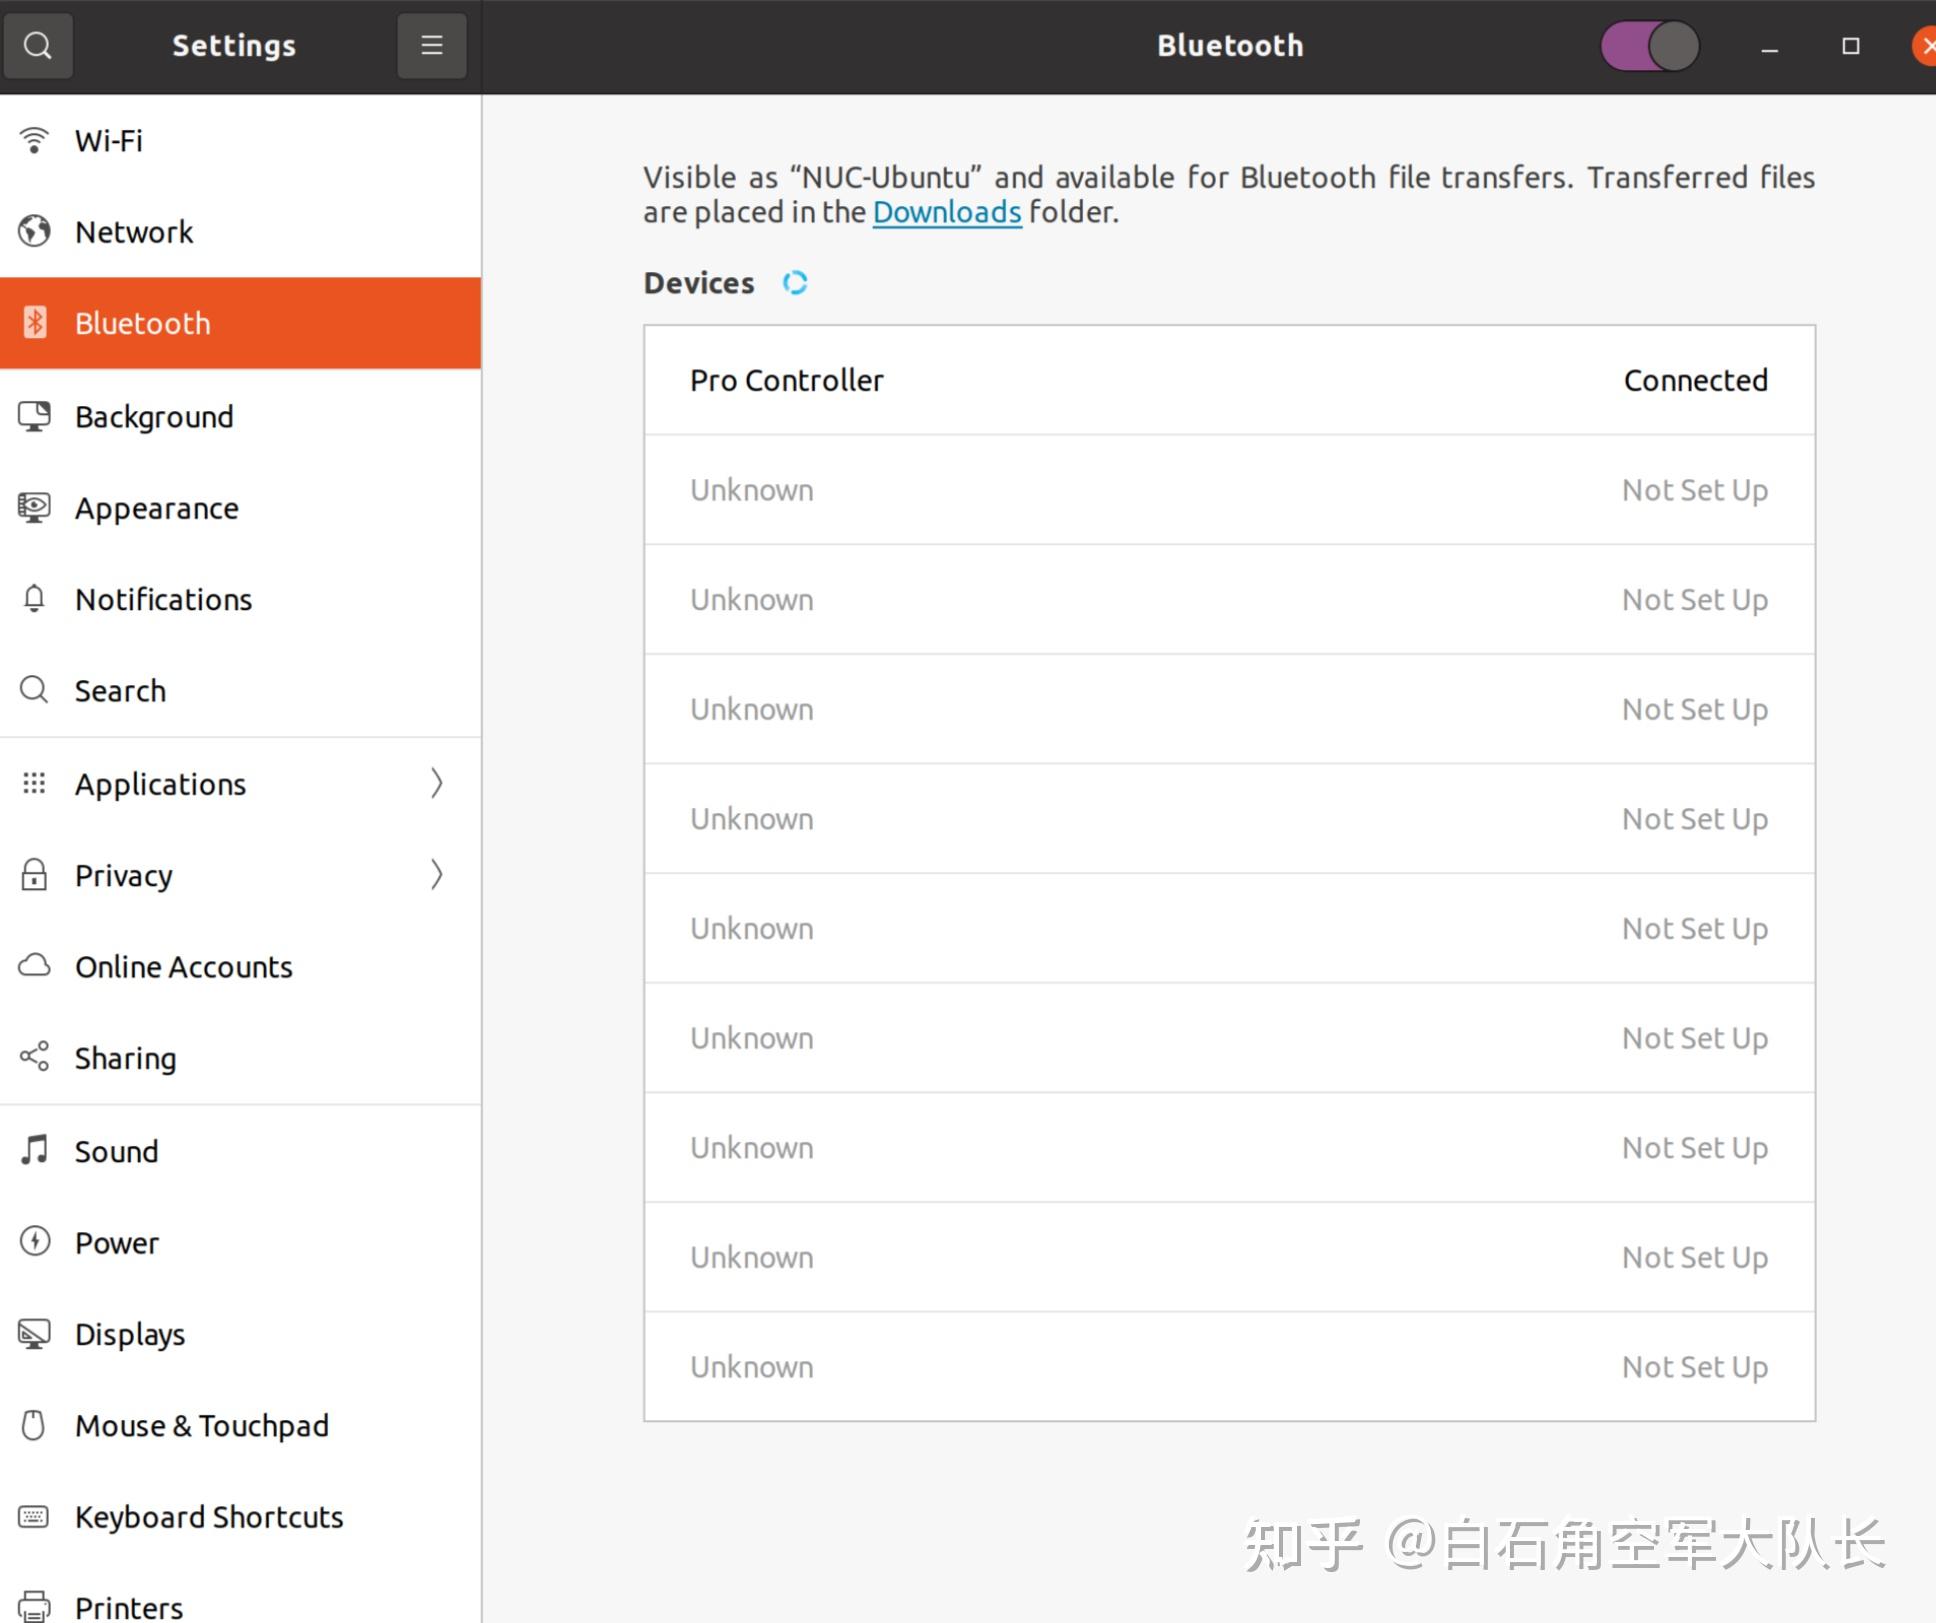Go to Online Accounts settings

pos(184,967)
